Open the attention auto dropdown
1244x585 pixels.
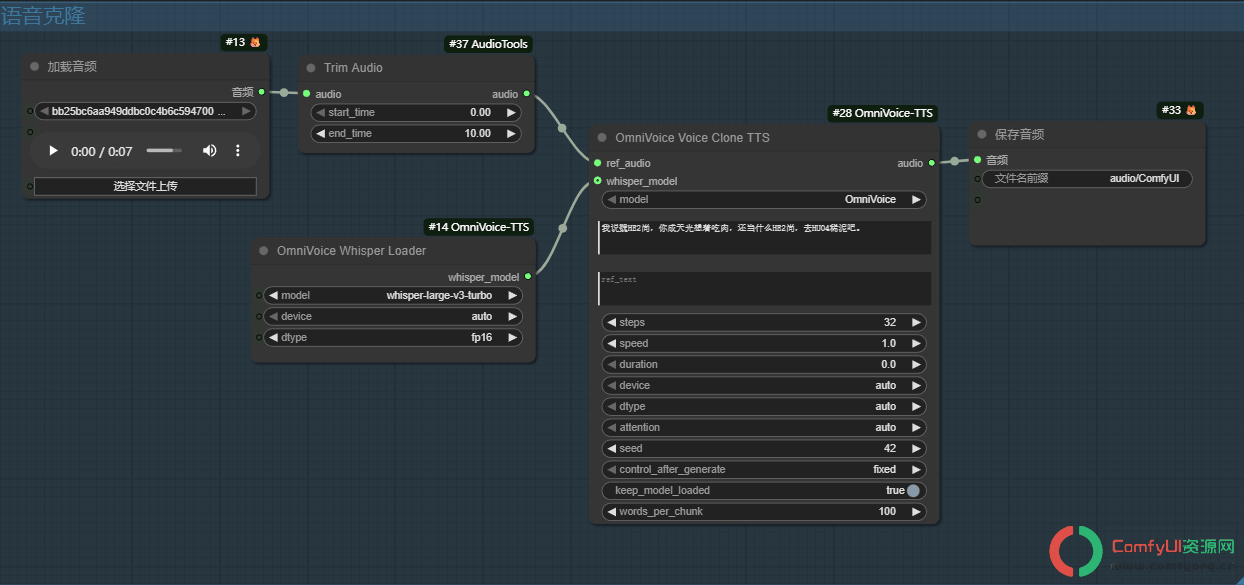pyautogui.click(x=764, y=427)
